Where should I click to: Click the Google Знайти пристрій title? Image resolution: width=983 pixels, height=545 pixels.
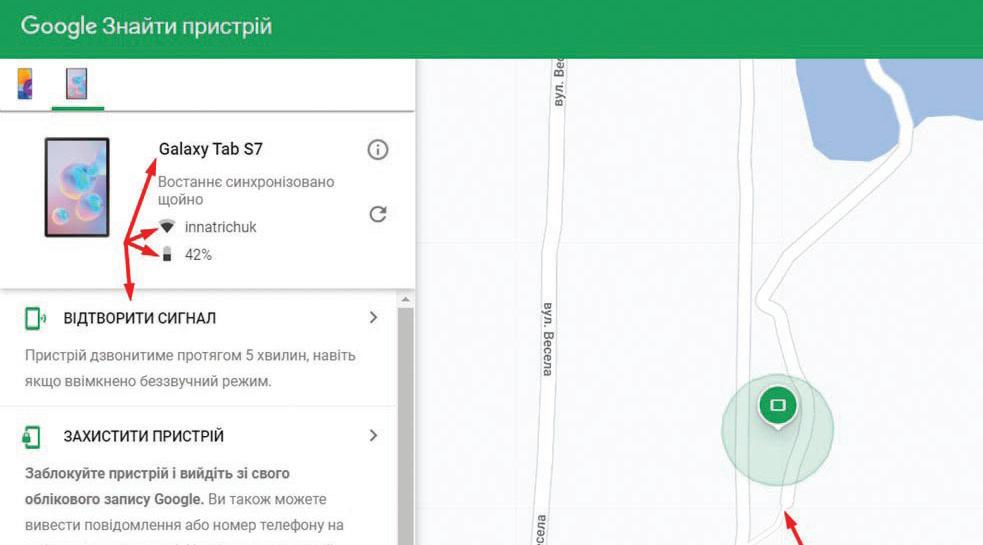pos(146,26)
